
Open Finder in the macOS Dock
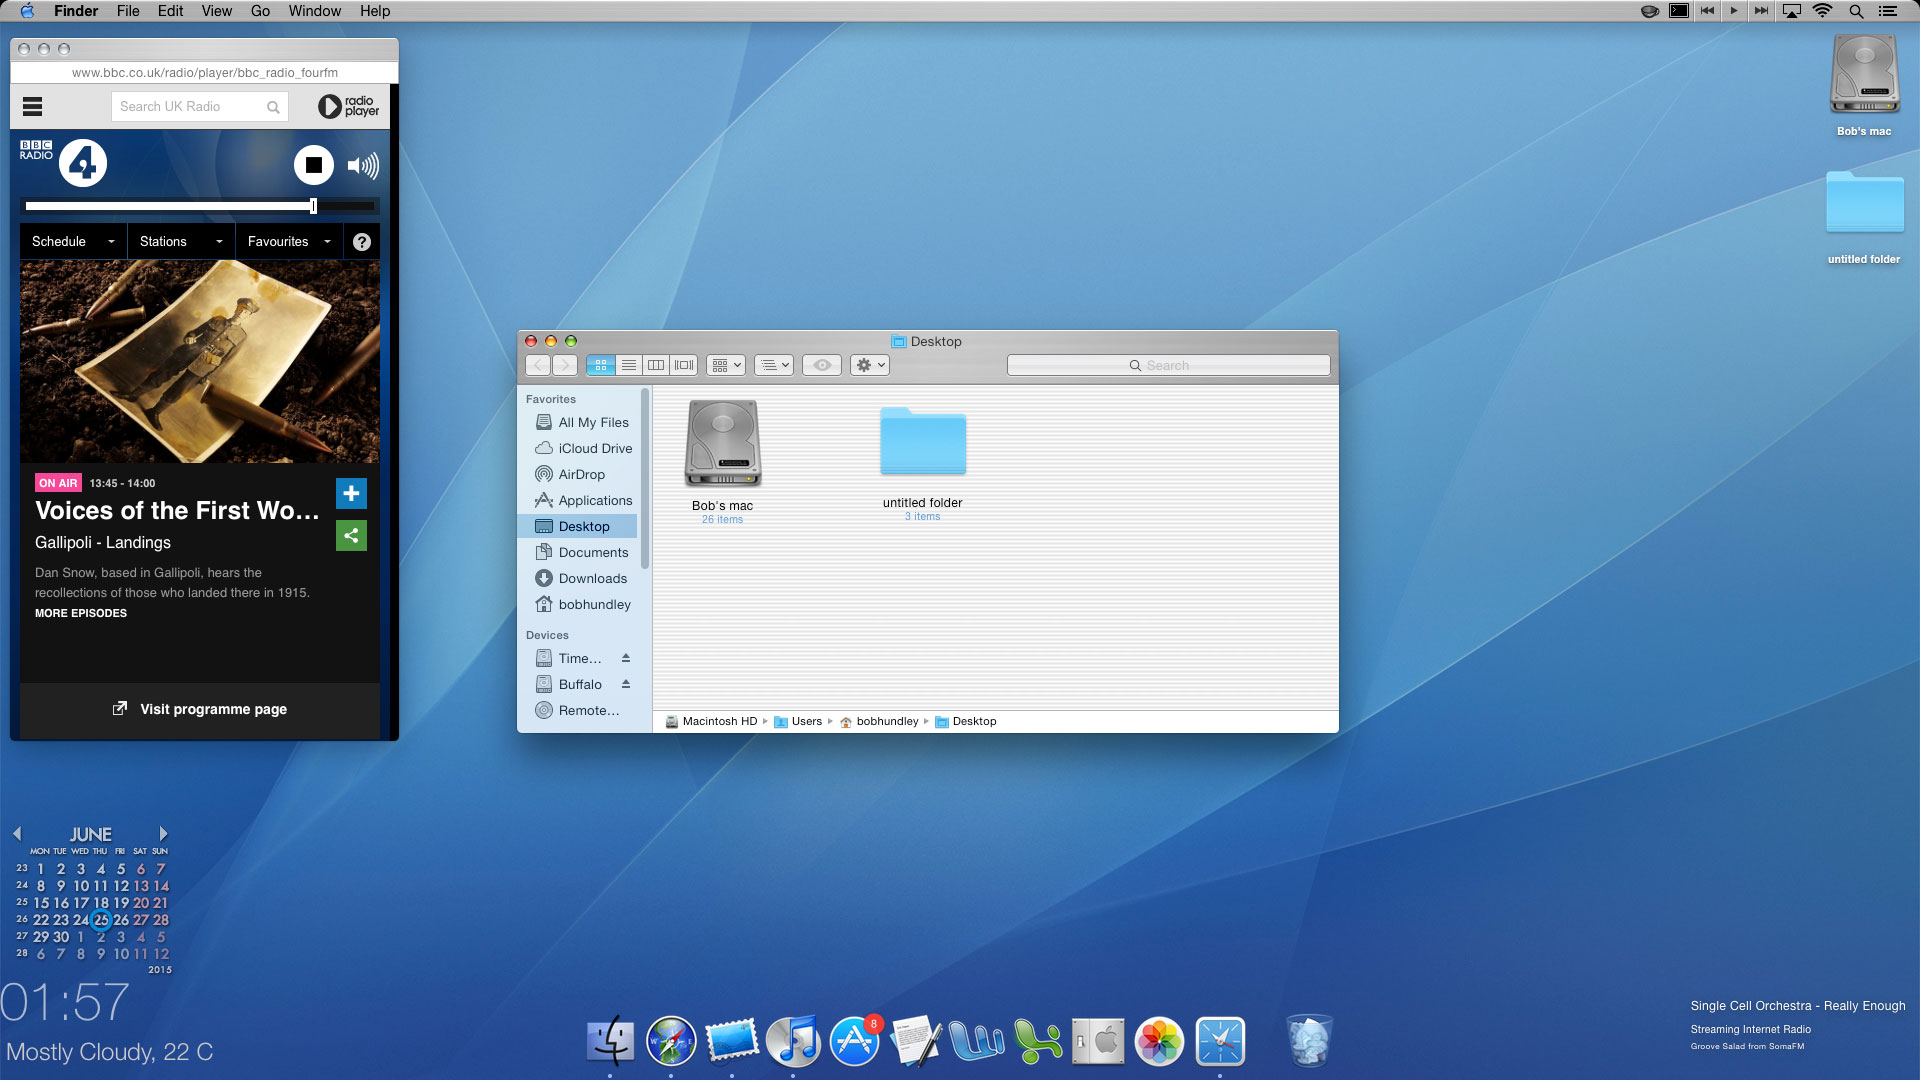point(609,1042)
